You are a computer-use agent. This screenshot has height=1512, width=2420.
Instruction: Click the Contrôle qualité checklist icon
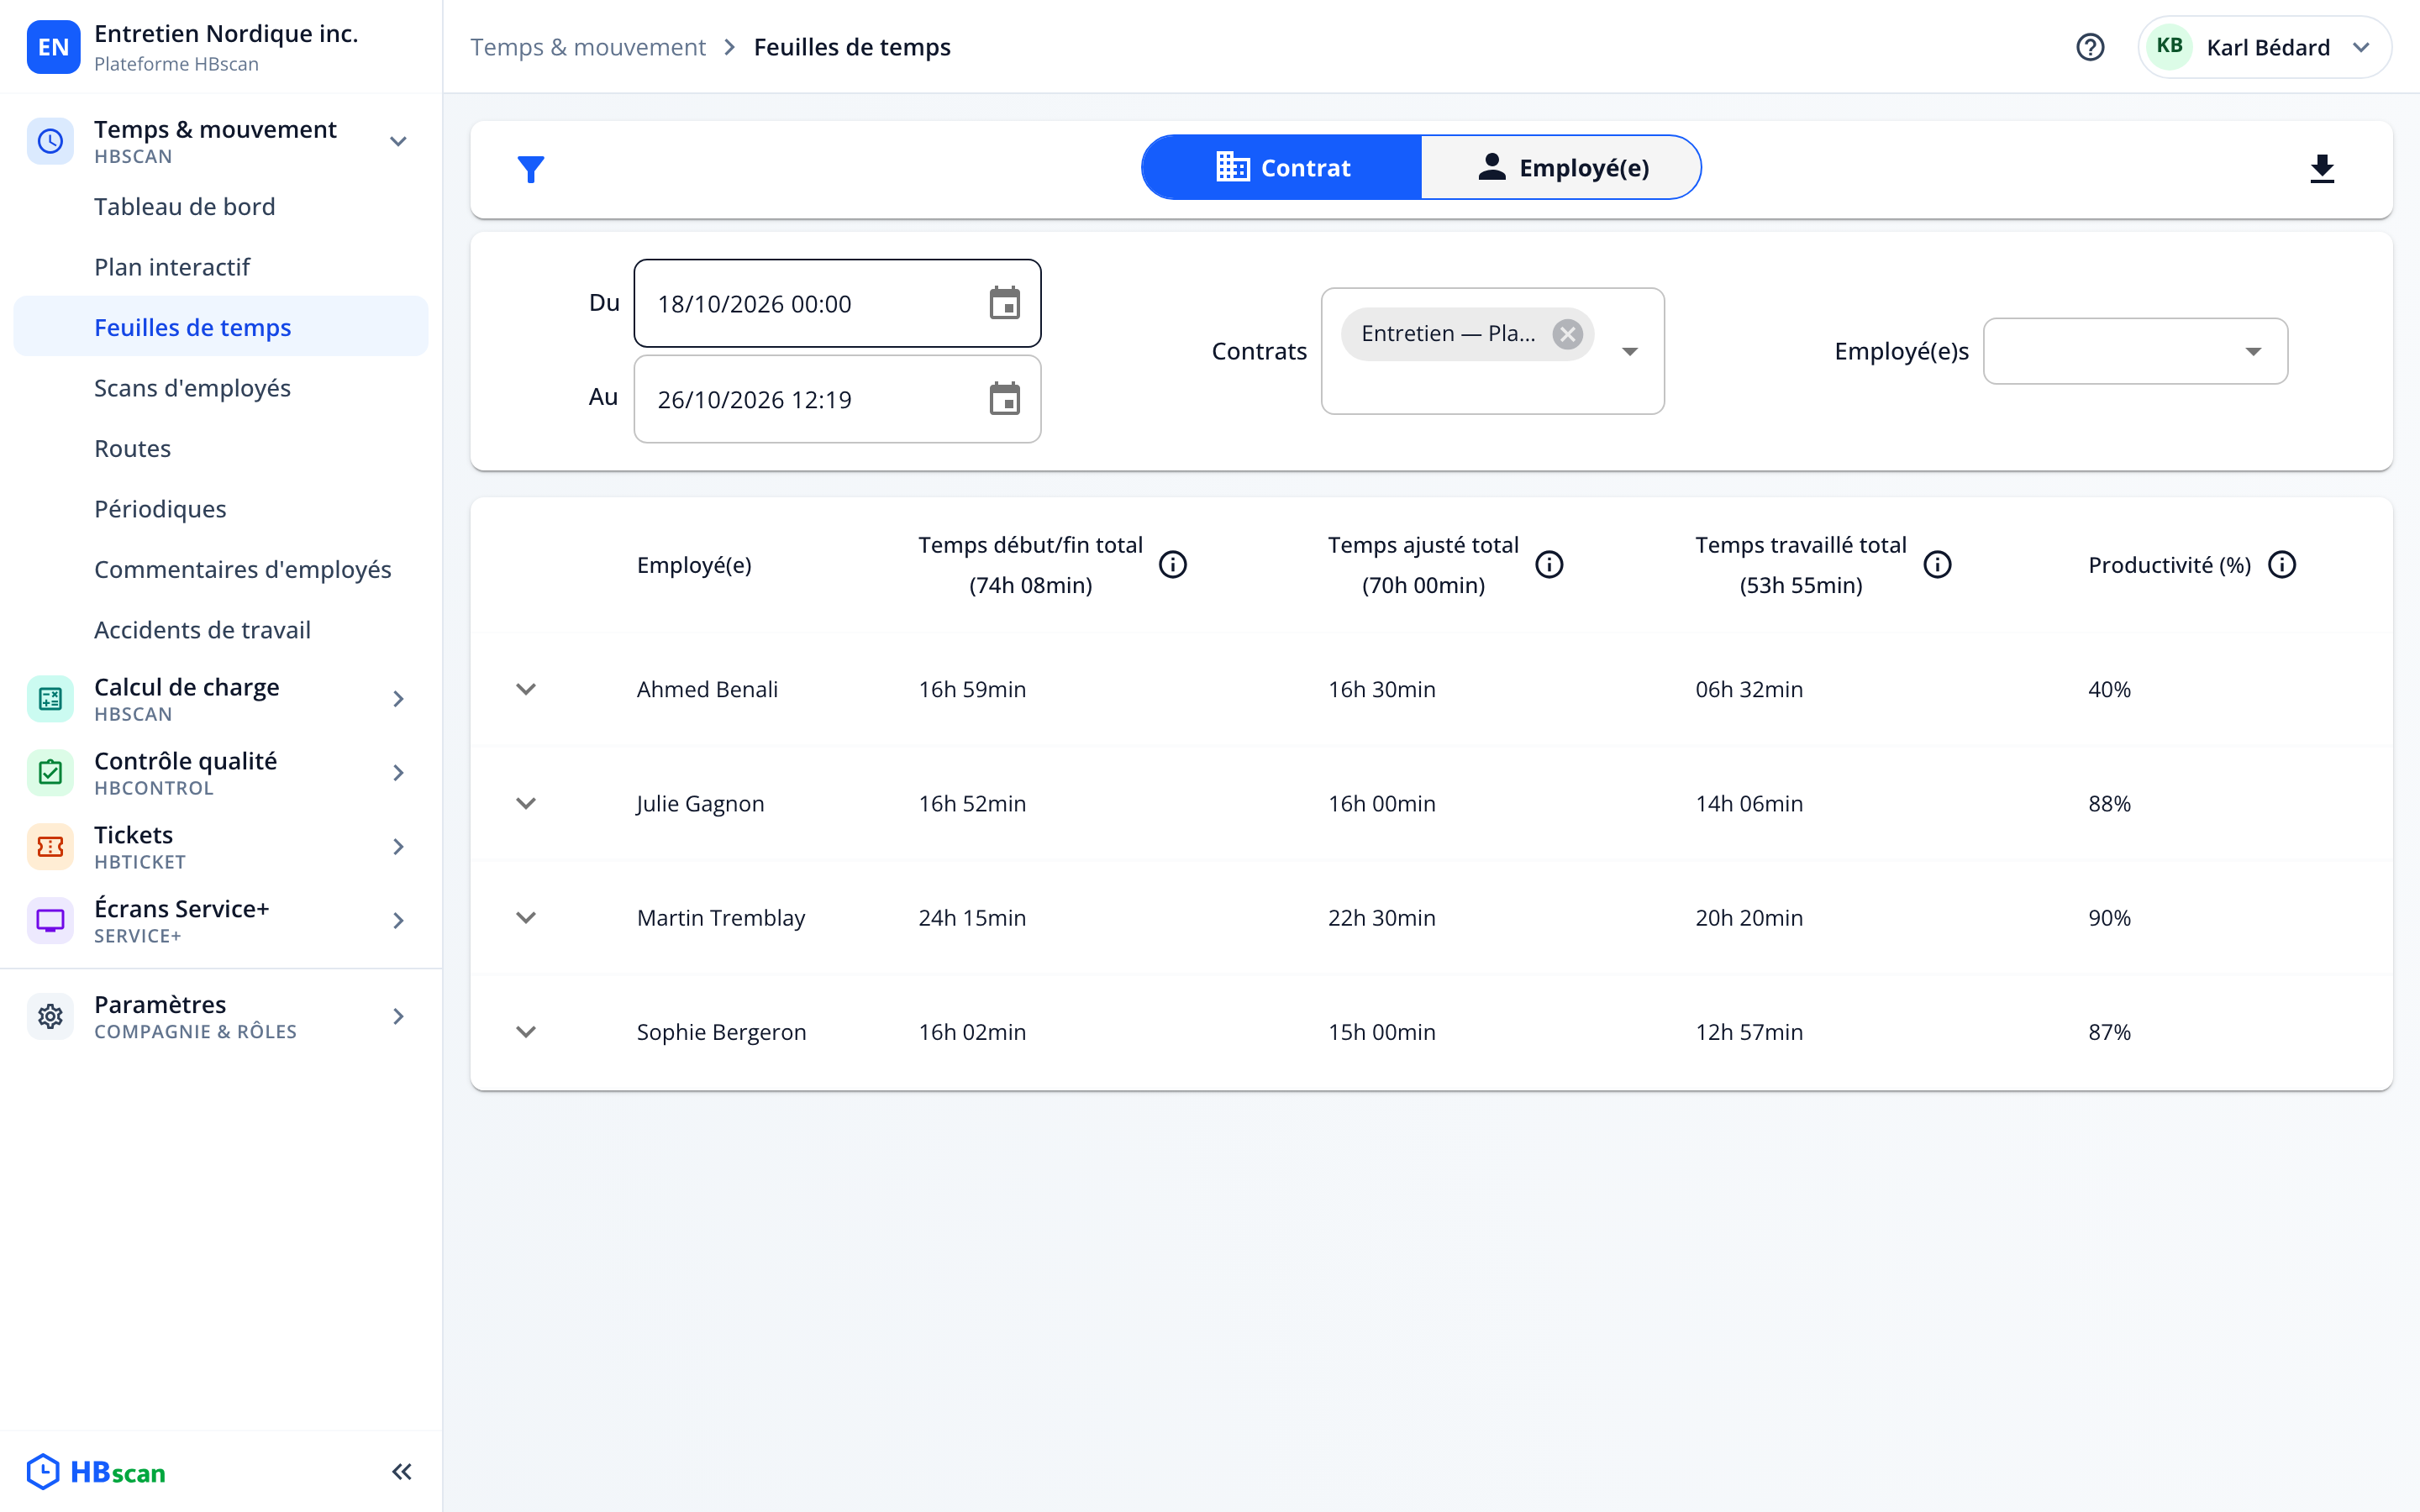coord(50,773)
